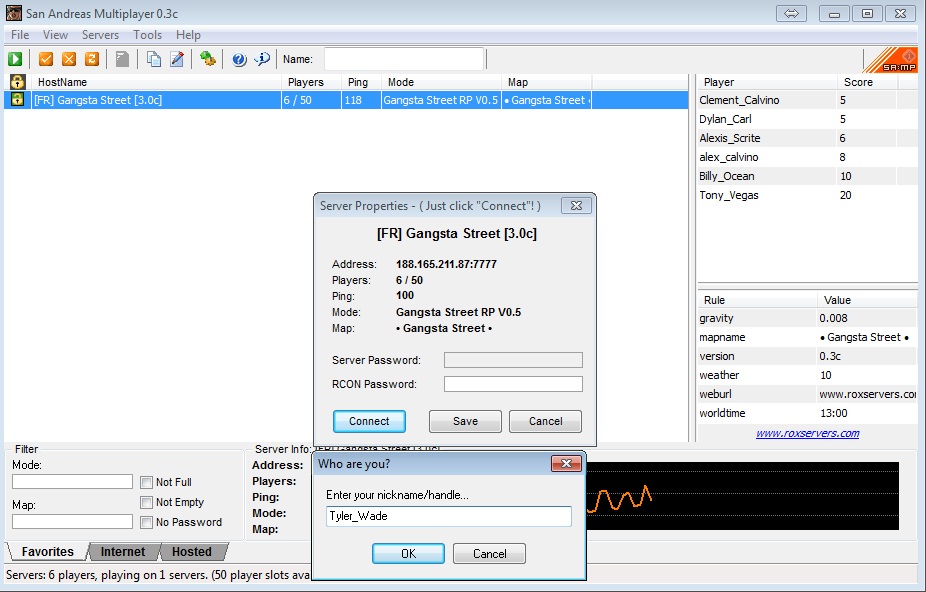Open the View menu
926x592 pixels.
(56, 35)
